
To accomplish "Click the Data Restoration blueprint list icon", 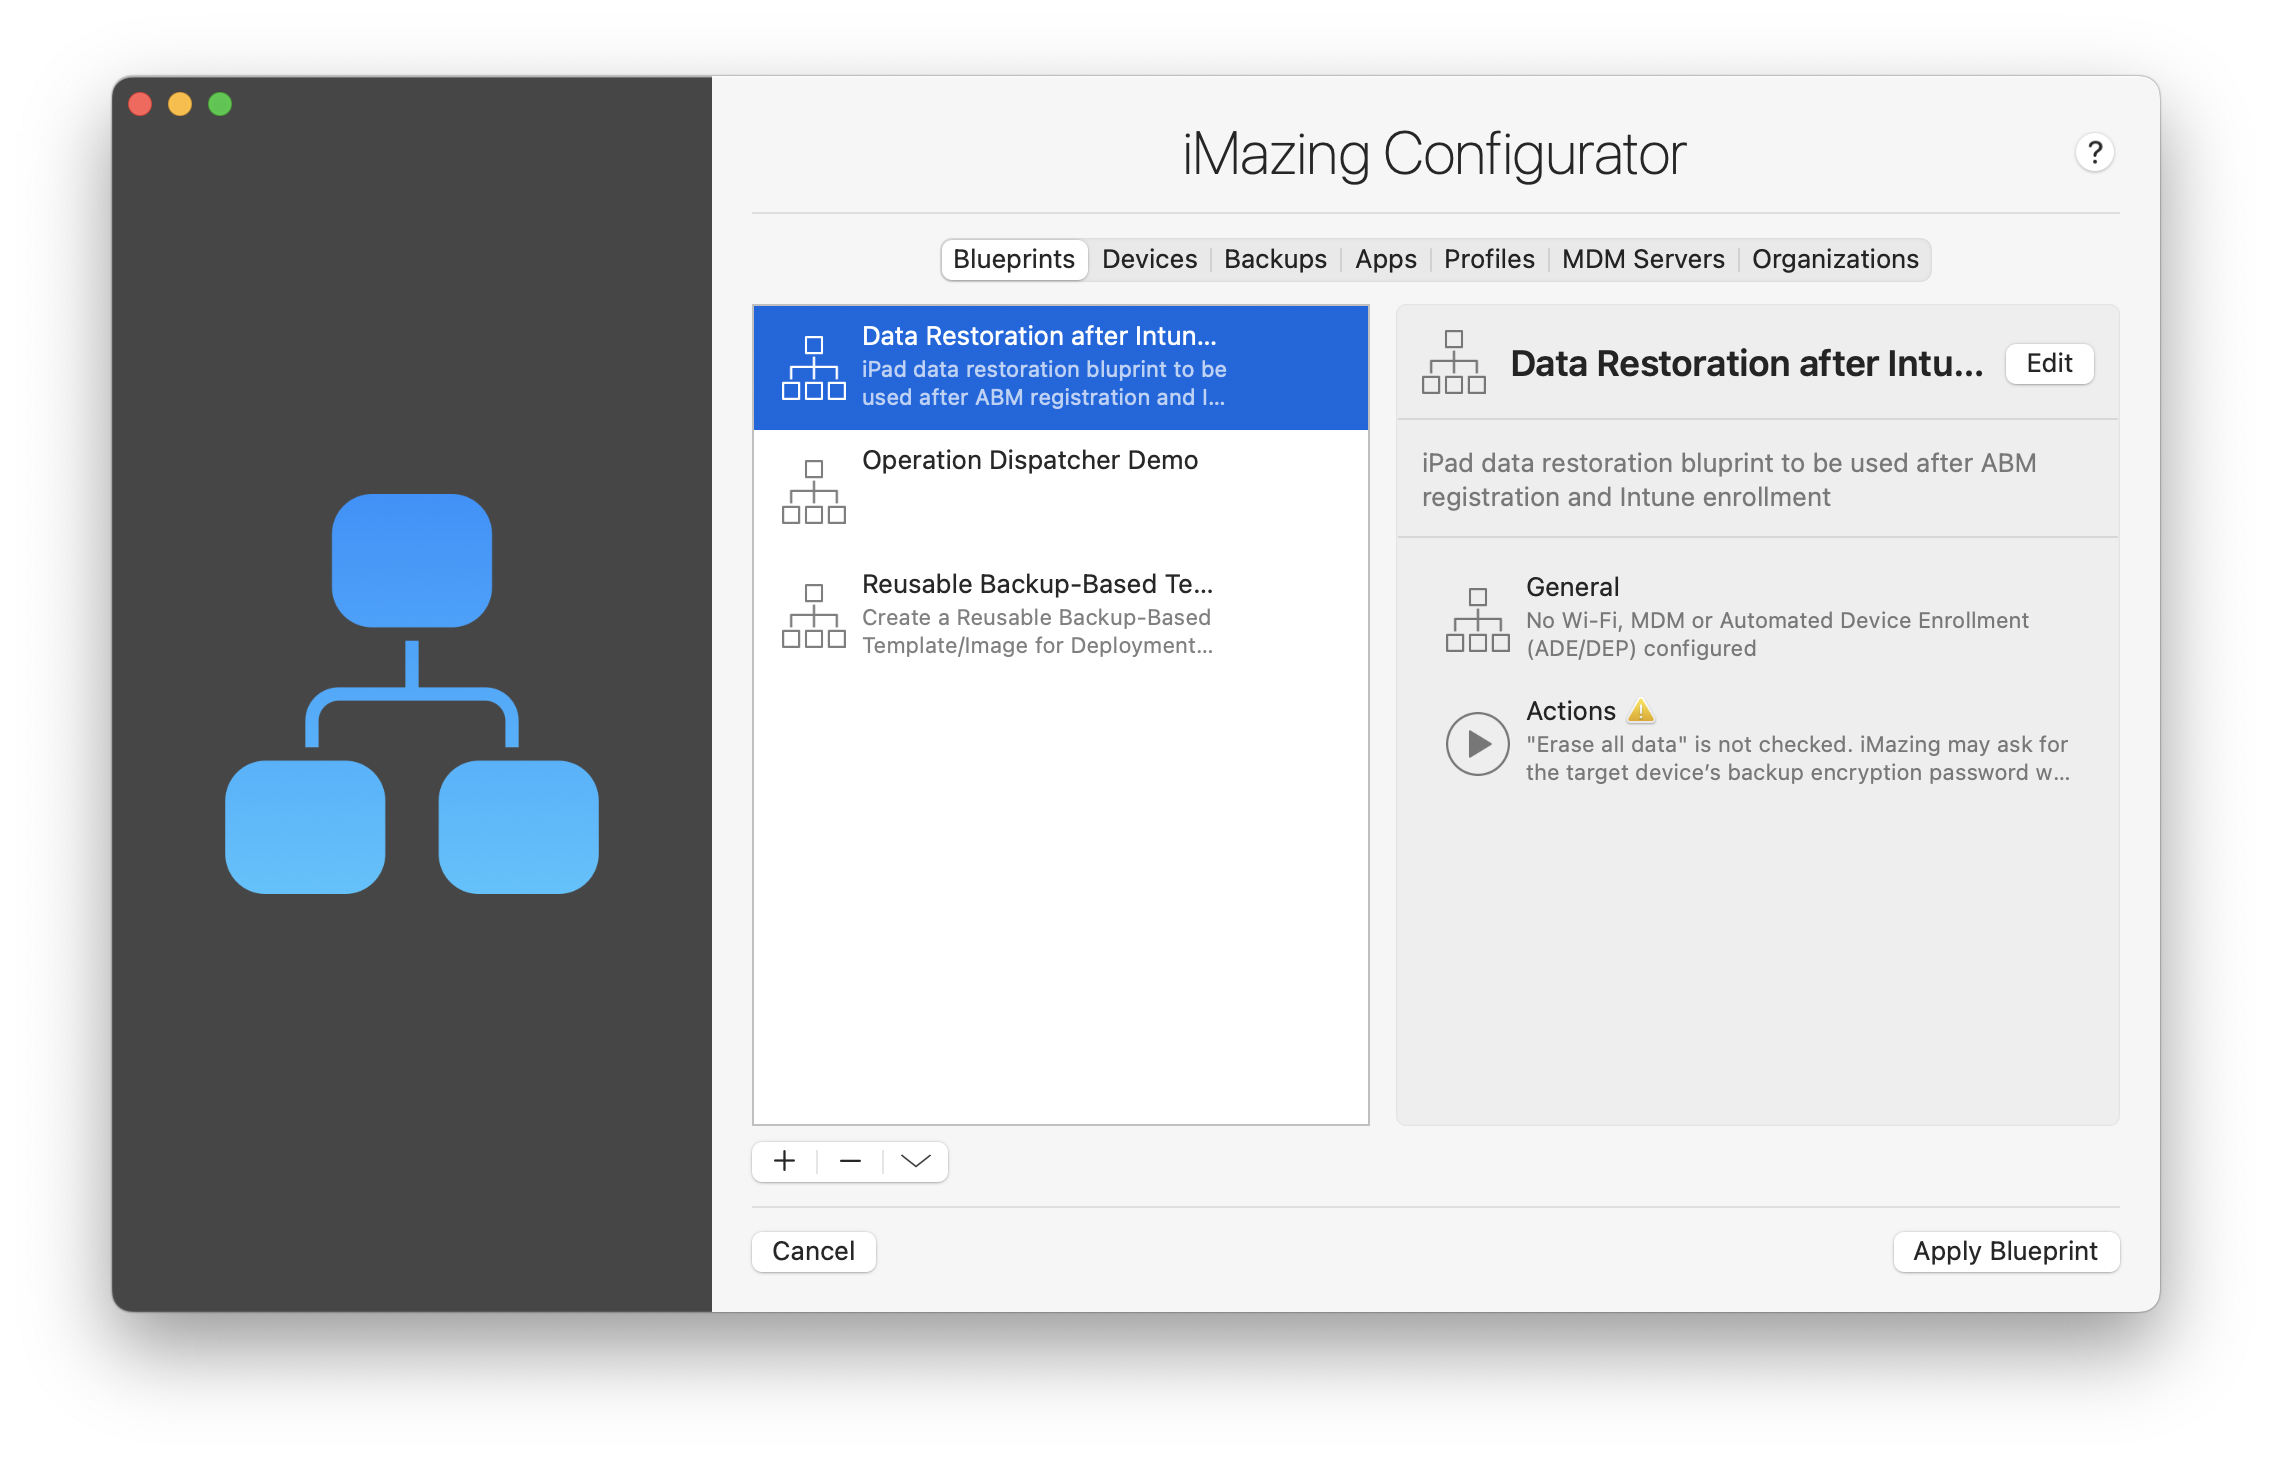I will pyautogui.click(x=814, y=368).
